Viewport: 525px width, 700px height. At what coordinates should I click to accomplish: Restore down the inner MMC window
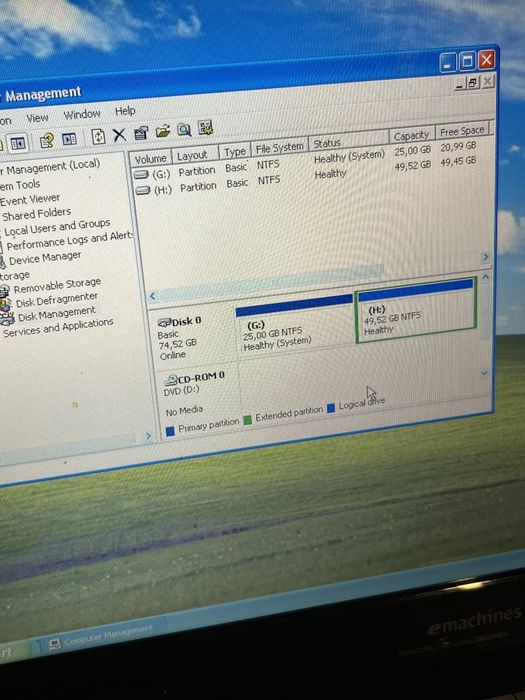tap(473, 83)
